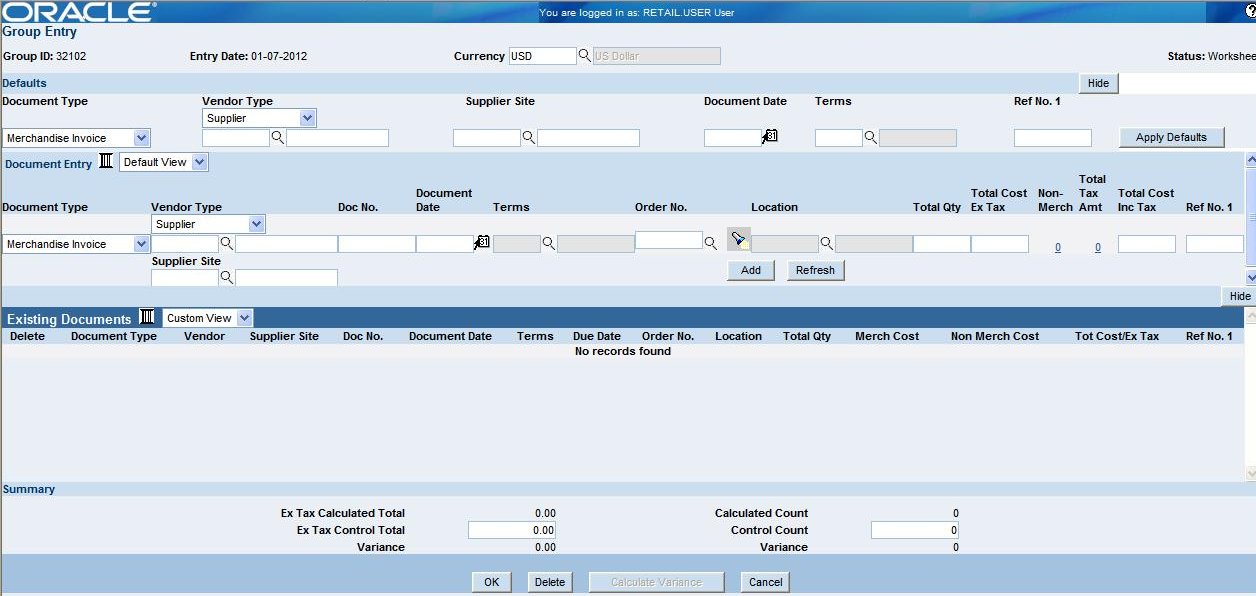Focus the Order No. input field
The width and height of the screenshot is (1256, 596).
[x=669, y=240]
